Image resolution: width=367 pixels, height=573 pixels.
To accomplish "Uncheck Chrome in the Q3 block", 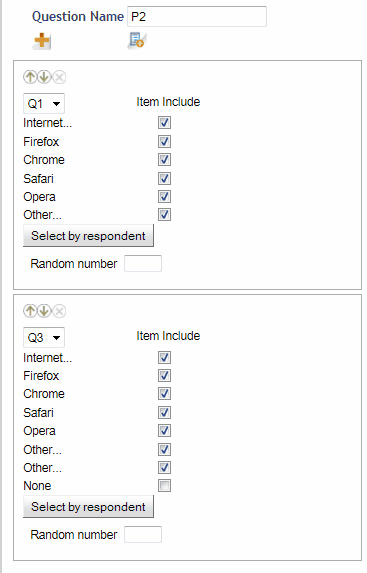I will [x=164, y=394].
